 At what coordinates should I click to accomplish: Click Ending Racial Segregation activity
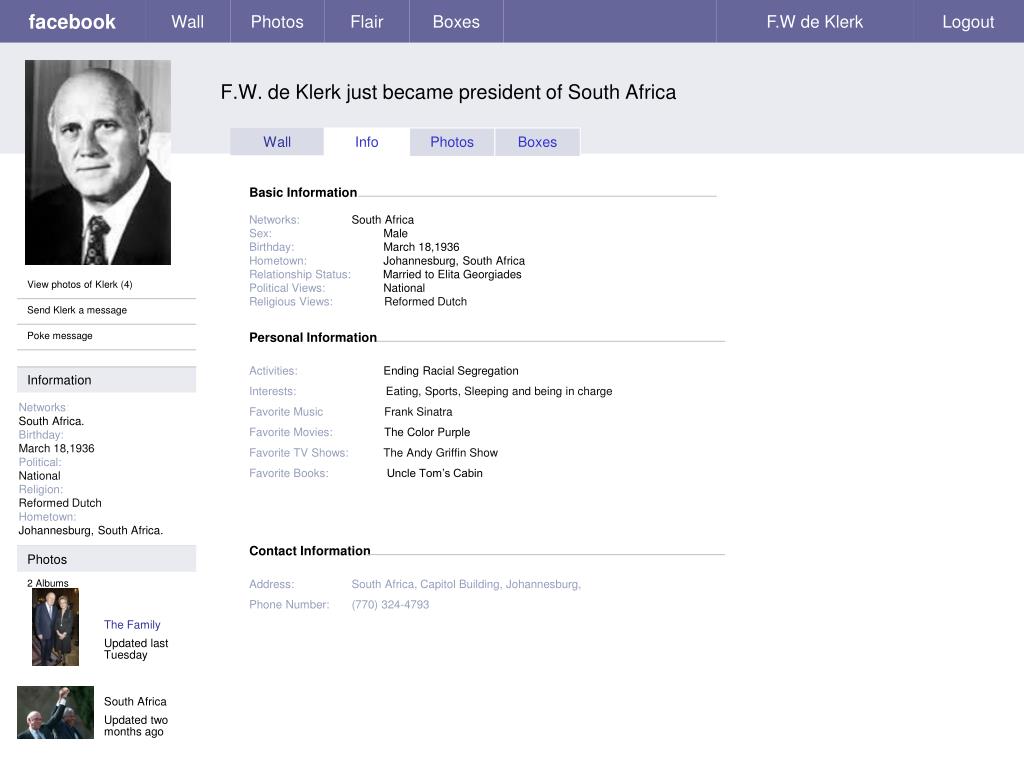451,371
